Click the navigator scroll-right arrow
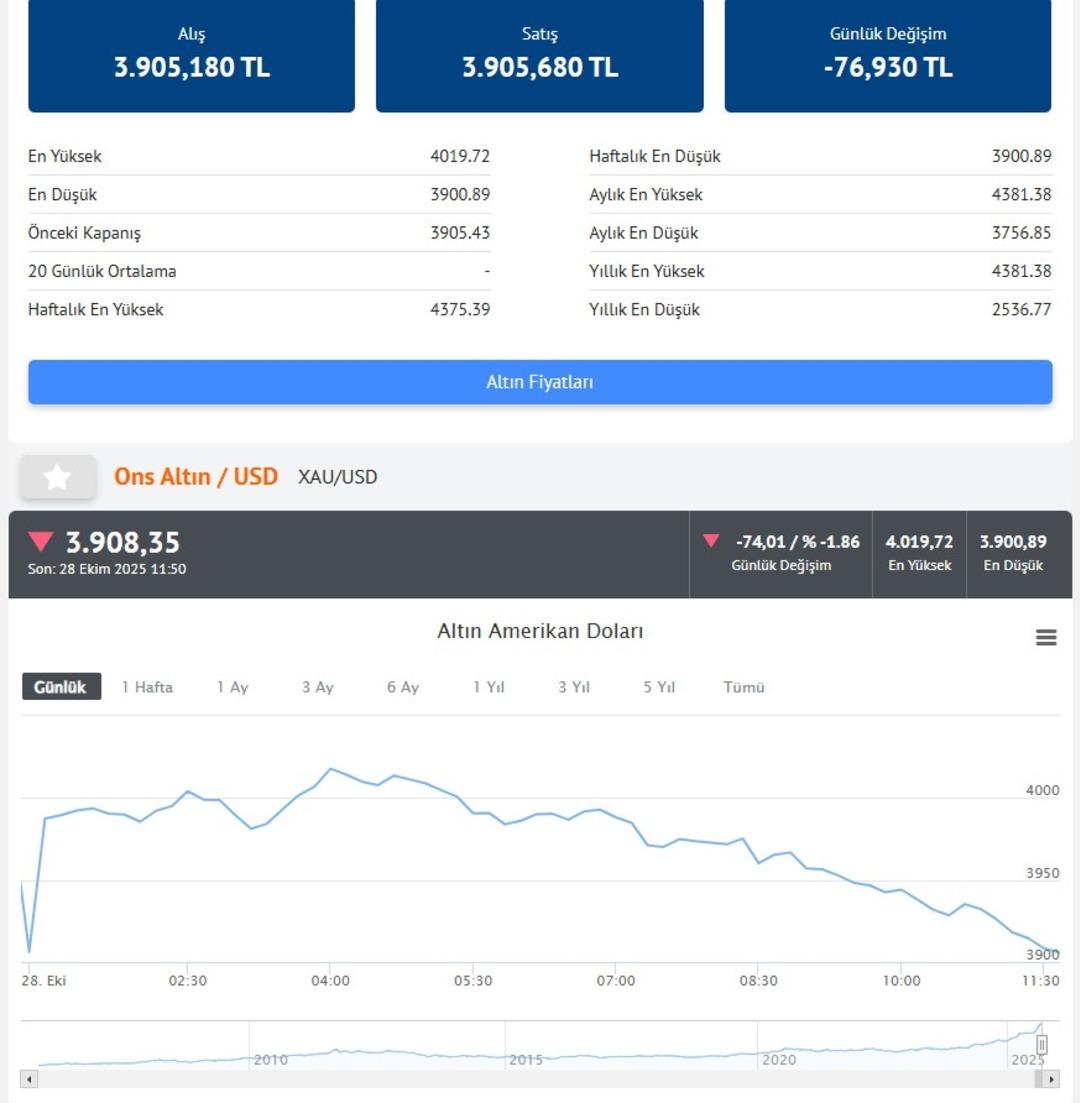This screenshot has width=1080, height=1103. coord(1050,1080)
